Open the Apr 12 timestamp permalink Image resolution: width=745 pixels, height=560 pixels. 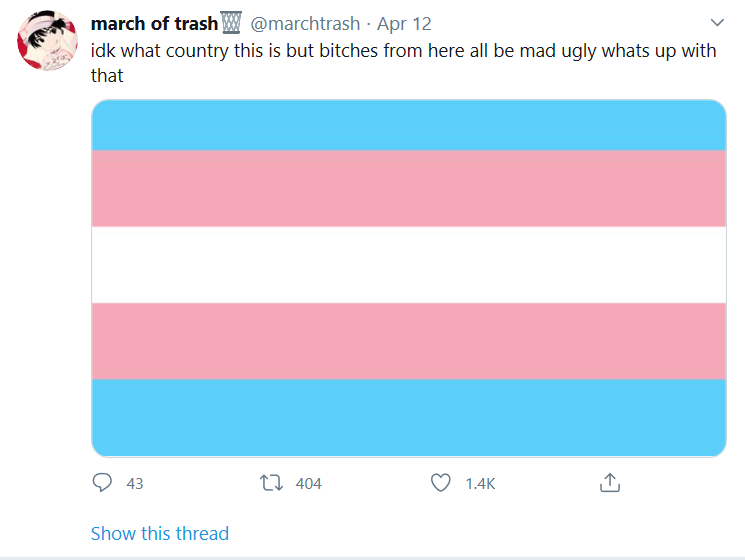(x=404, y=24)
